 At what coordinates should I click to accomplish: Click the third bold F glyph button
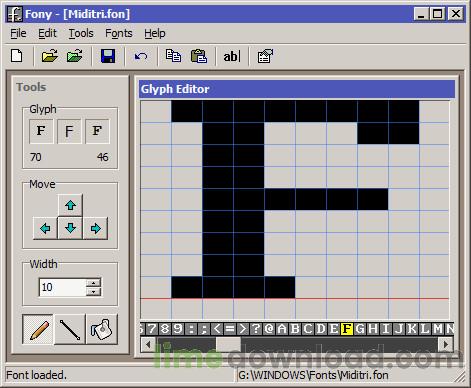97,131
